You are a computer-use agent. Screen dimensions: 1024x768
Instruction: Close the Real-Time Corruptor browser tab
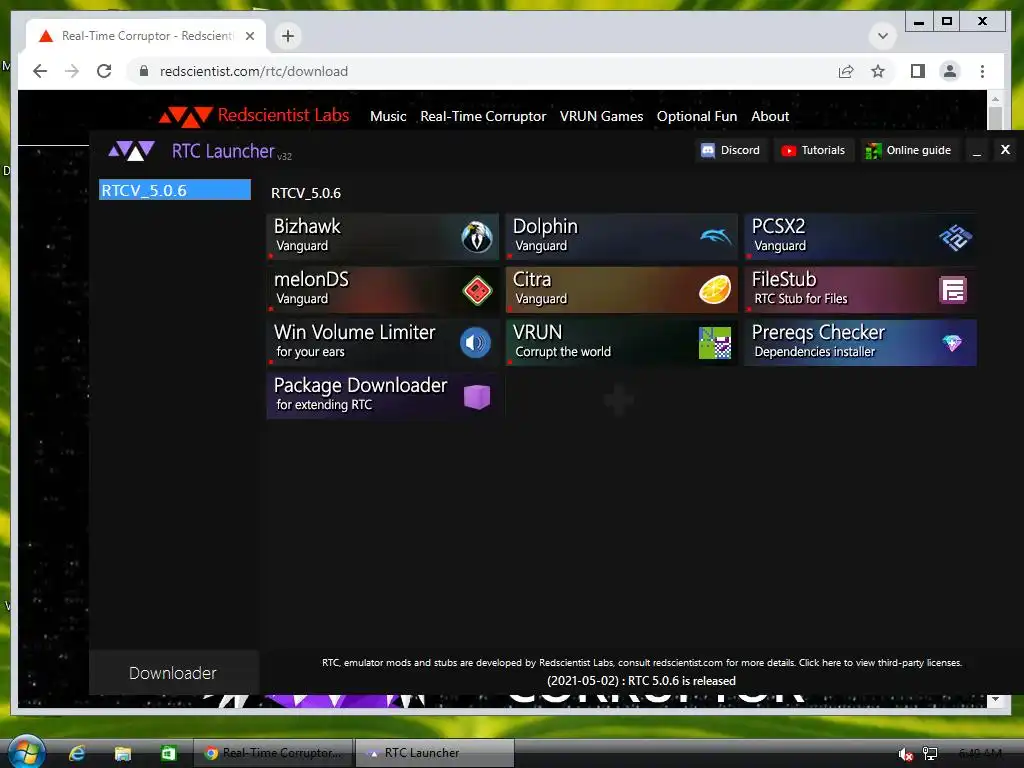pyautogui.click(x=249, y=36)
